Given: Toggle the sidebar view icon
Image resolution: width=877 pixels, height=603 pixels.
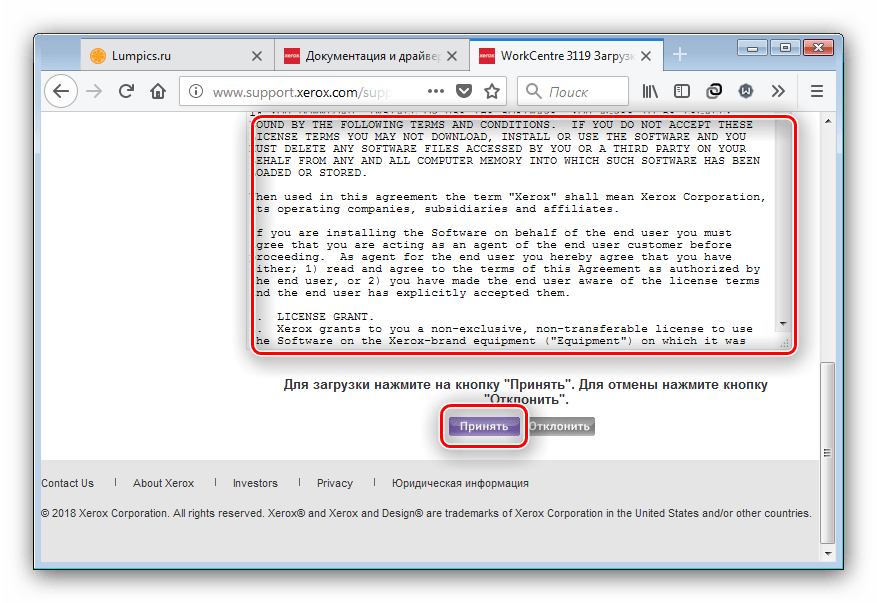Looking at the screenshot, I should (x=683, y=91).
